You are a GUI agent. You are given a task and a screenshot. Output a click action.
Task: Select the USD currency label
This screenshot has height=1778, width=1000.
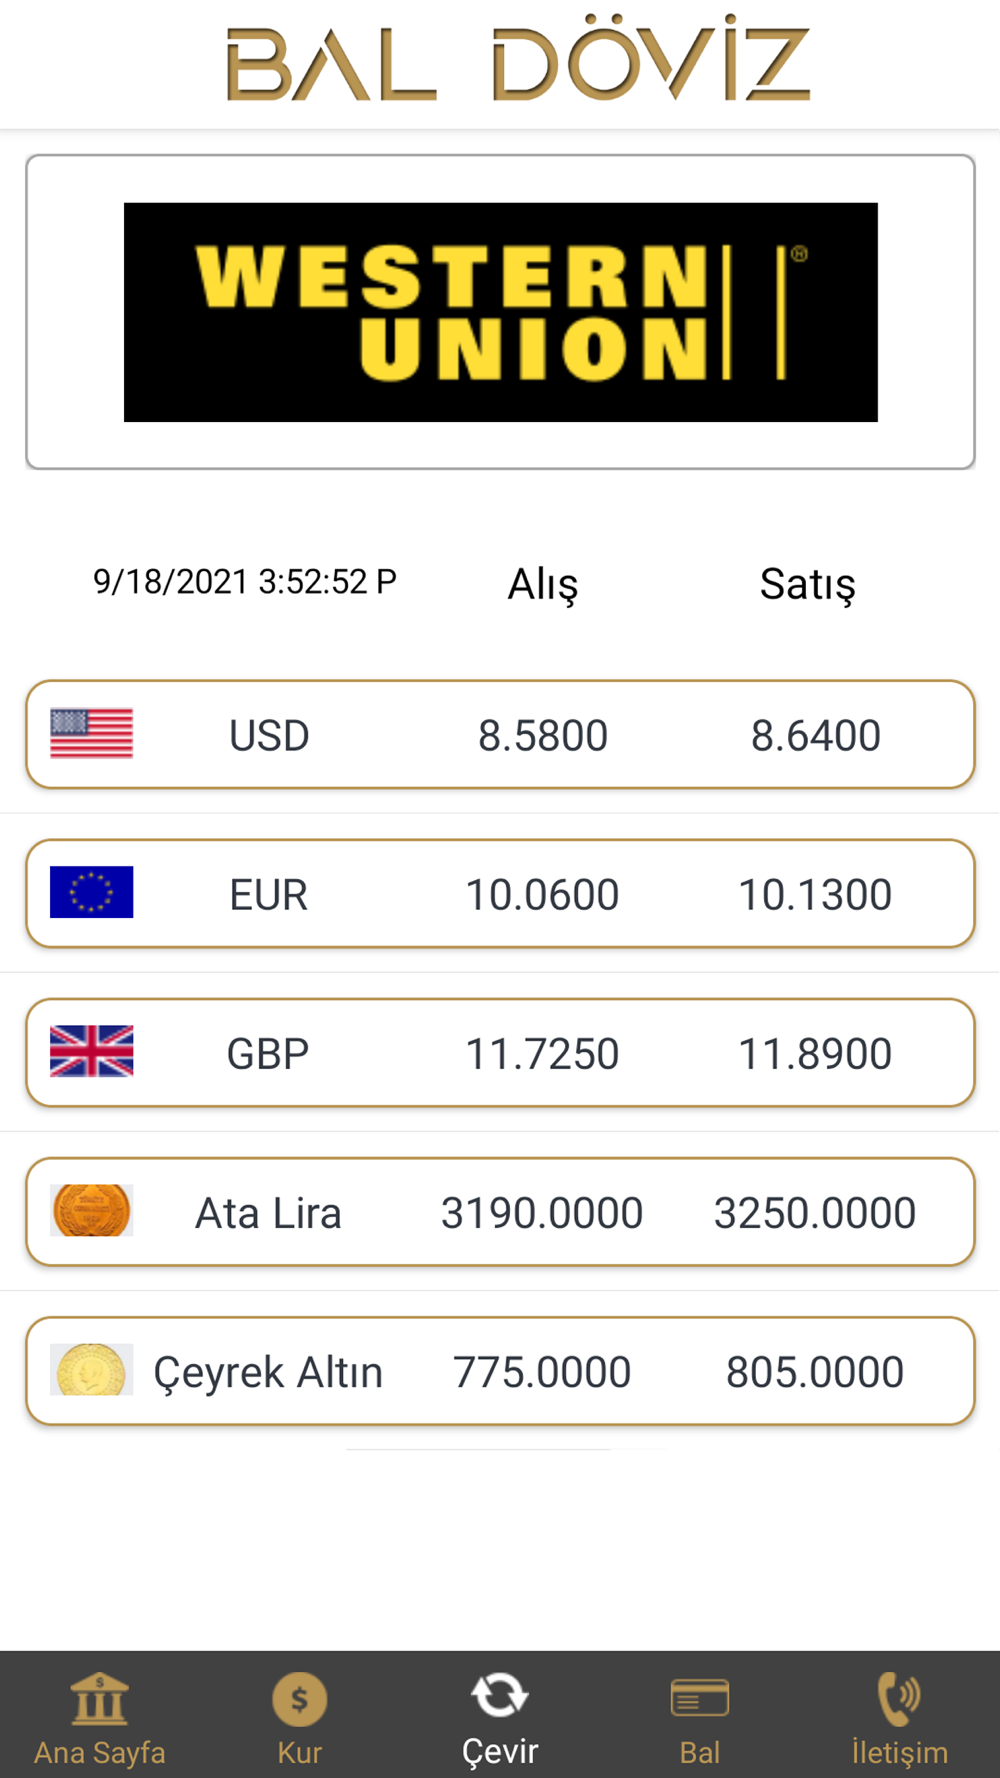(x=269, y=736)
